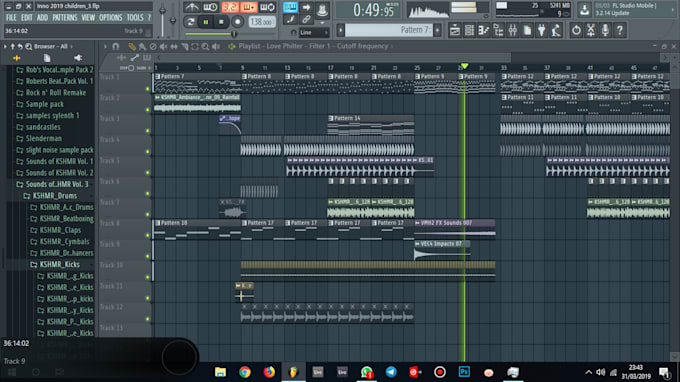This screenshot has width=680, height=382.
Task: Toggle typing keyboard to piano button
Action: 290,7
